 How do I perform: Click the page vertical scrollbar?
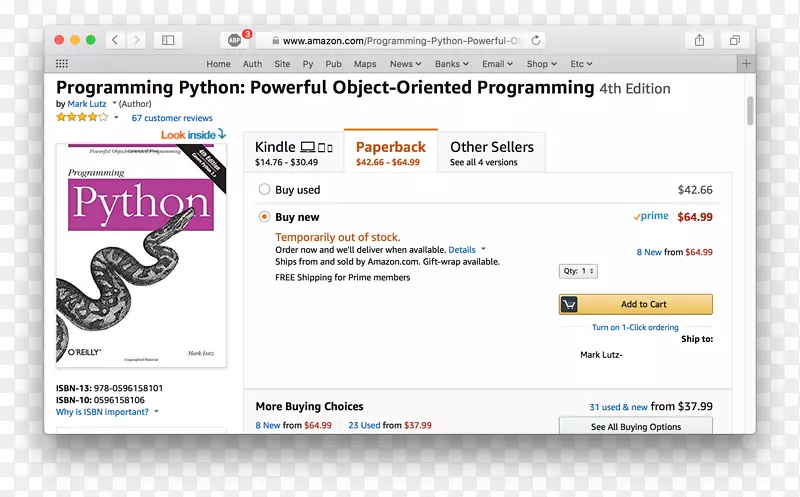(x=750, y=111)
